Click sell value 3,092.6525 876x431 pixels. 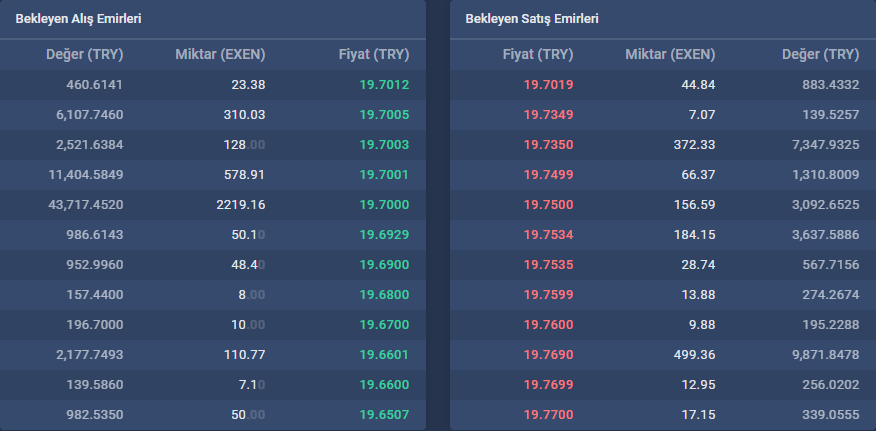[x=826, y=205]
